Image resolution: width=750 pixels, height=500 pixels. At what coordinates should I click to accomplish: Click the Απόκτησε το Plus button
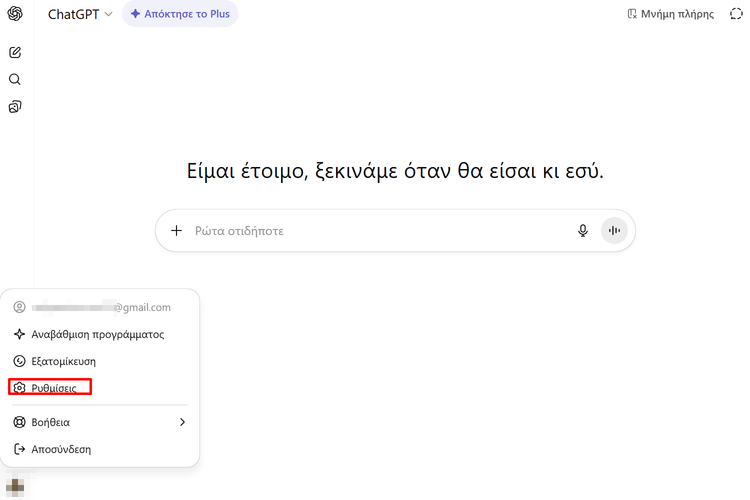pyautogui.click(x=180, y=14)
